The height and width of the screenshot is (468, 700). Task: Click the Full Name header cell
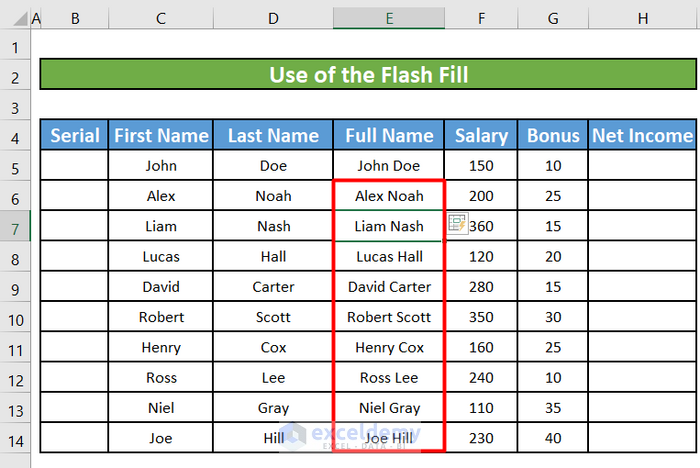[x=389, y=136]
